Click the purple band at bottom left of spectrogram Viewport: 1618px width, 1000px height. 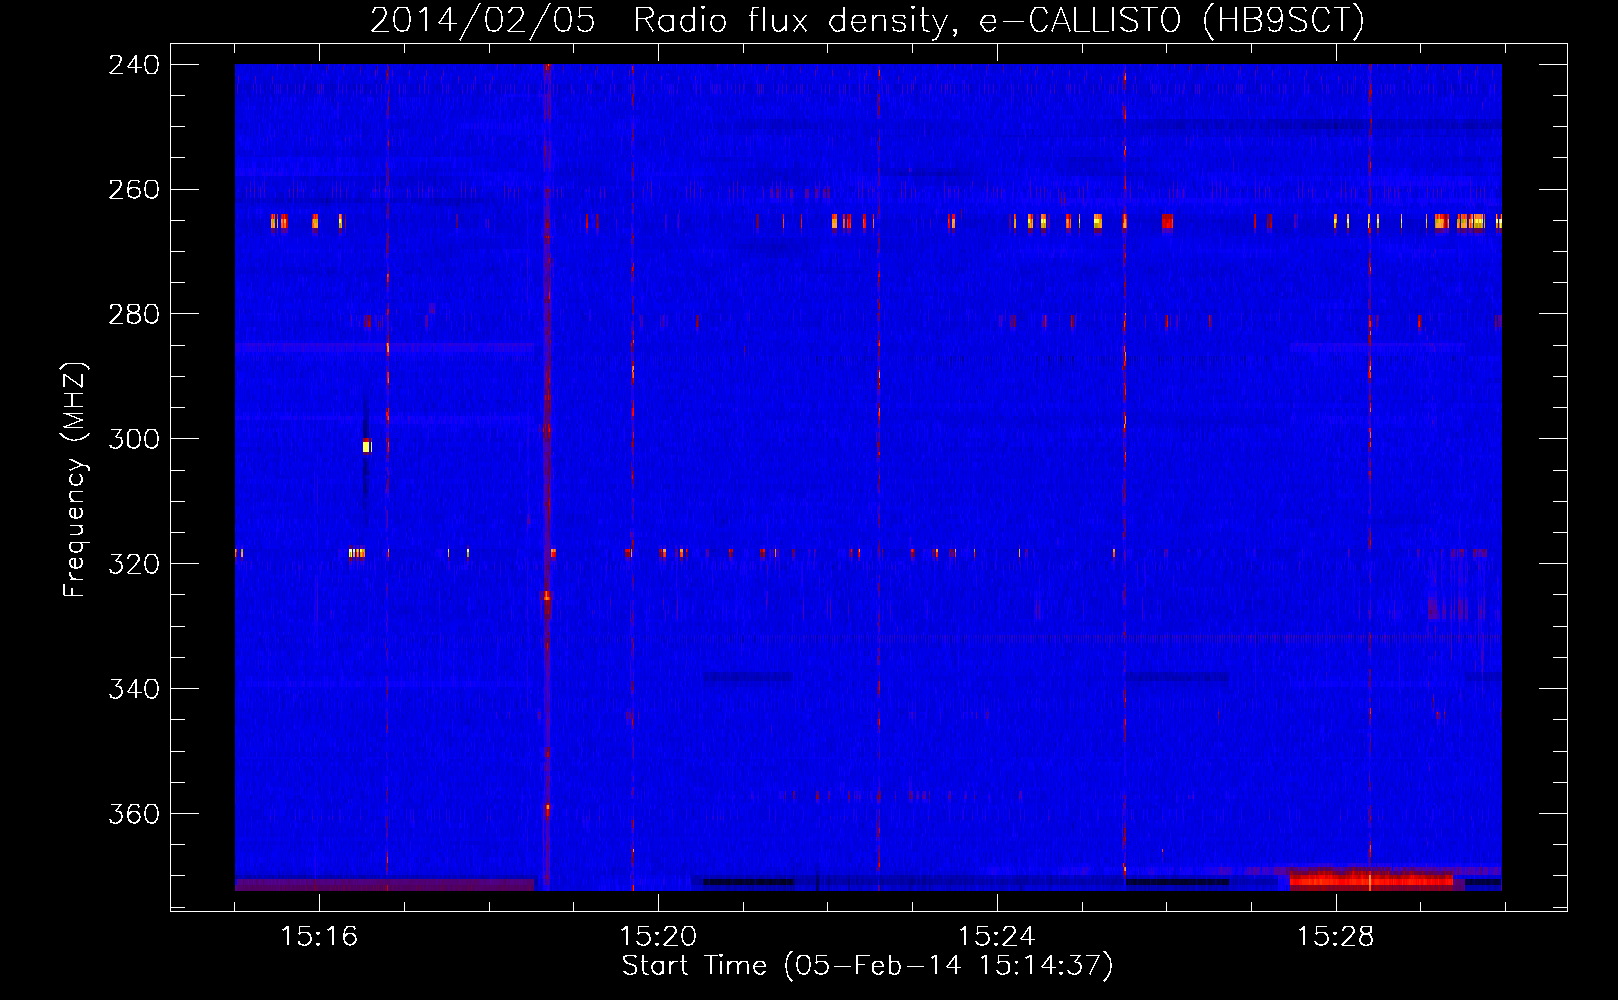coord(384,885)
